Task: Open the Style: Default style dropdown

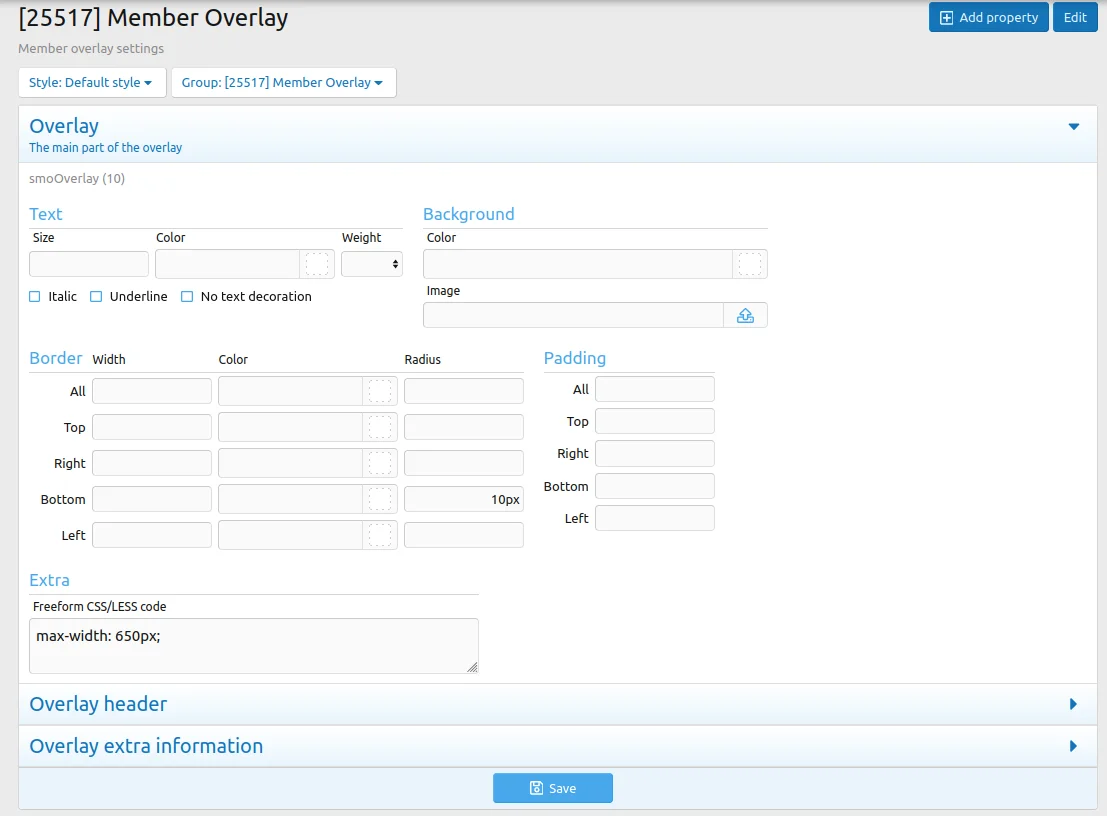Action: coord(91,83)
